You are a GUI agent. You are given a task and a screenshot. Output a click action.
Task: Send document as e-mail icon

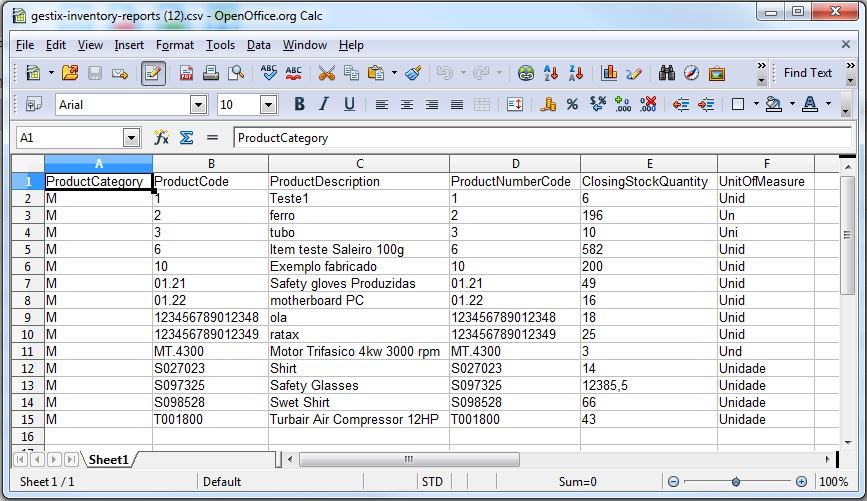[x=120, y=73]
